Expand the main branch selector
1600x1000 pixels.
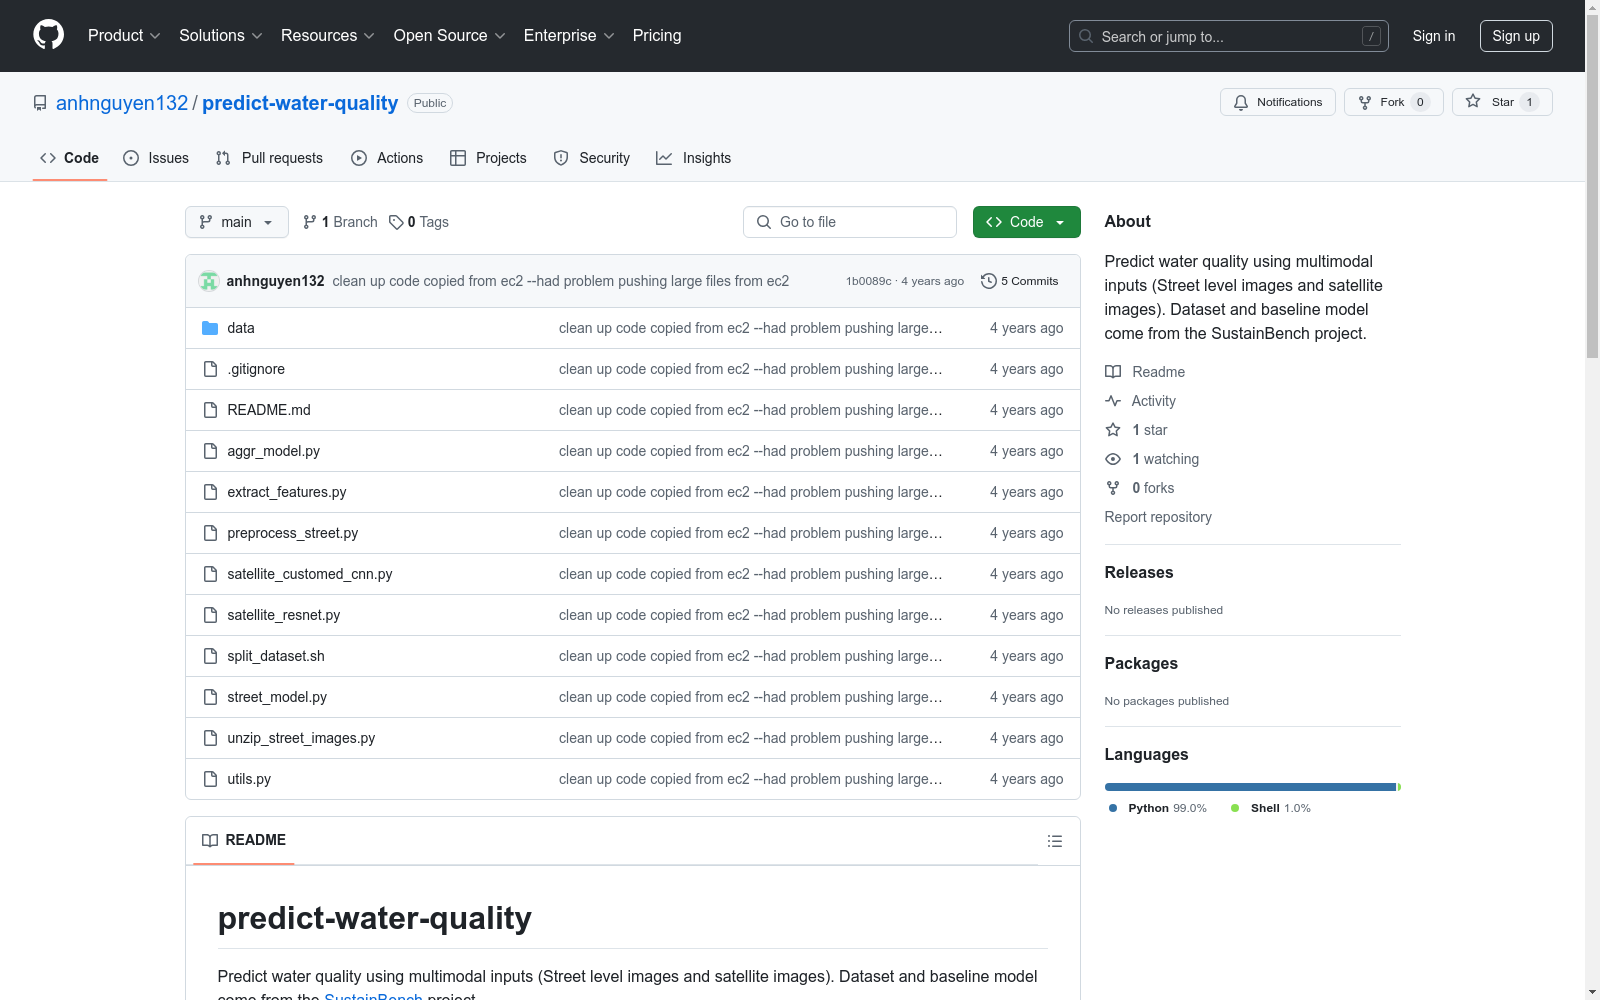point(236,222)
